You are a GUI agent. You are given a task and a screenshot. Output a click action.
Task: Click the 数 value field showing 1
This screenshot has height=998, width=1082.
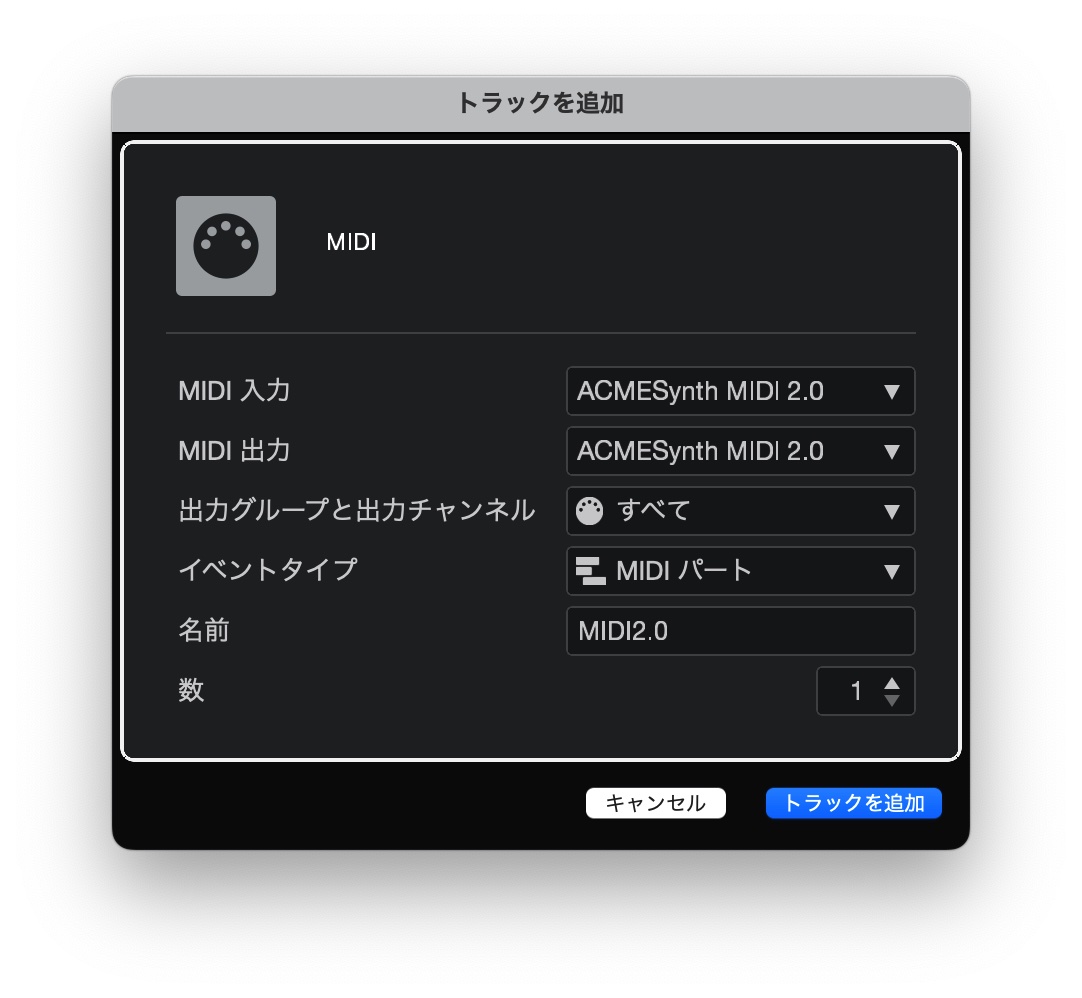click(852, 691)
